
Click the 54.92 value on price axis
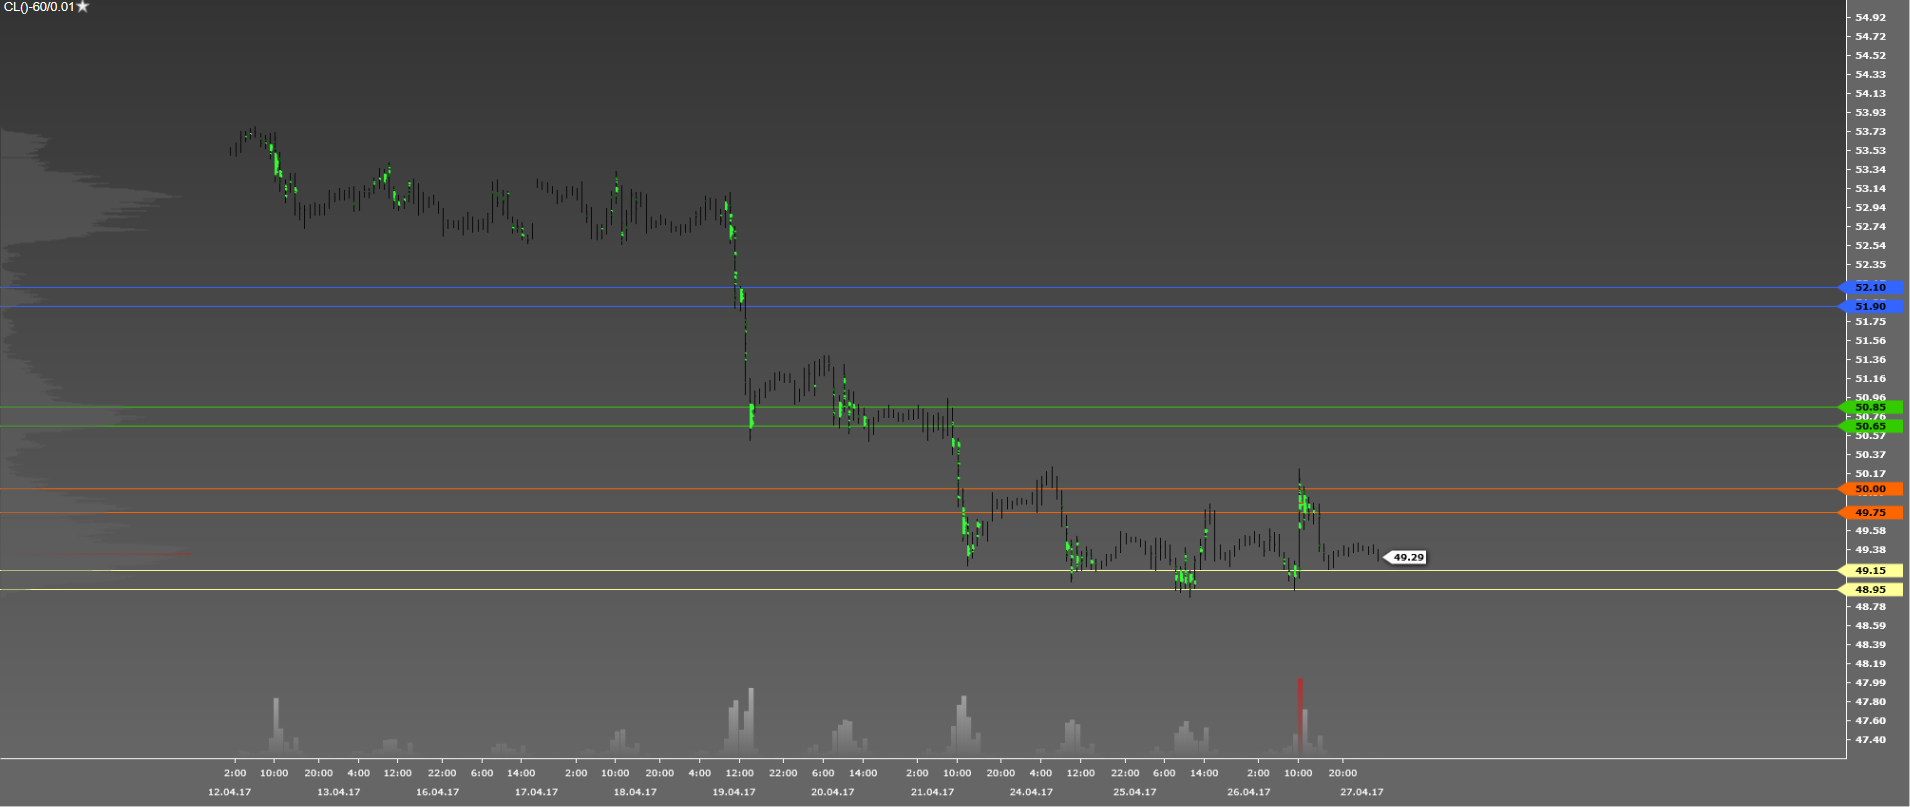pyautogui.click(x=1870, y=17)
